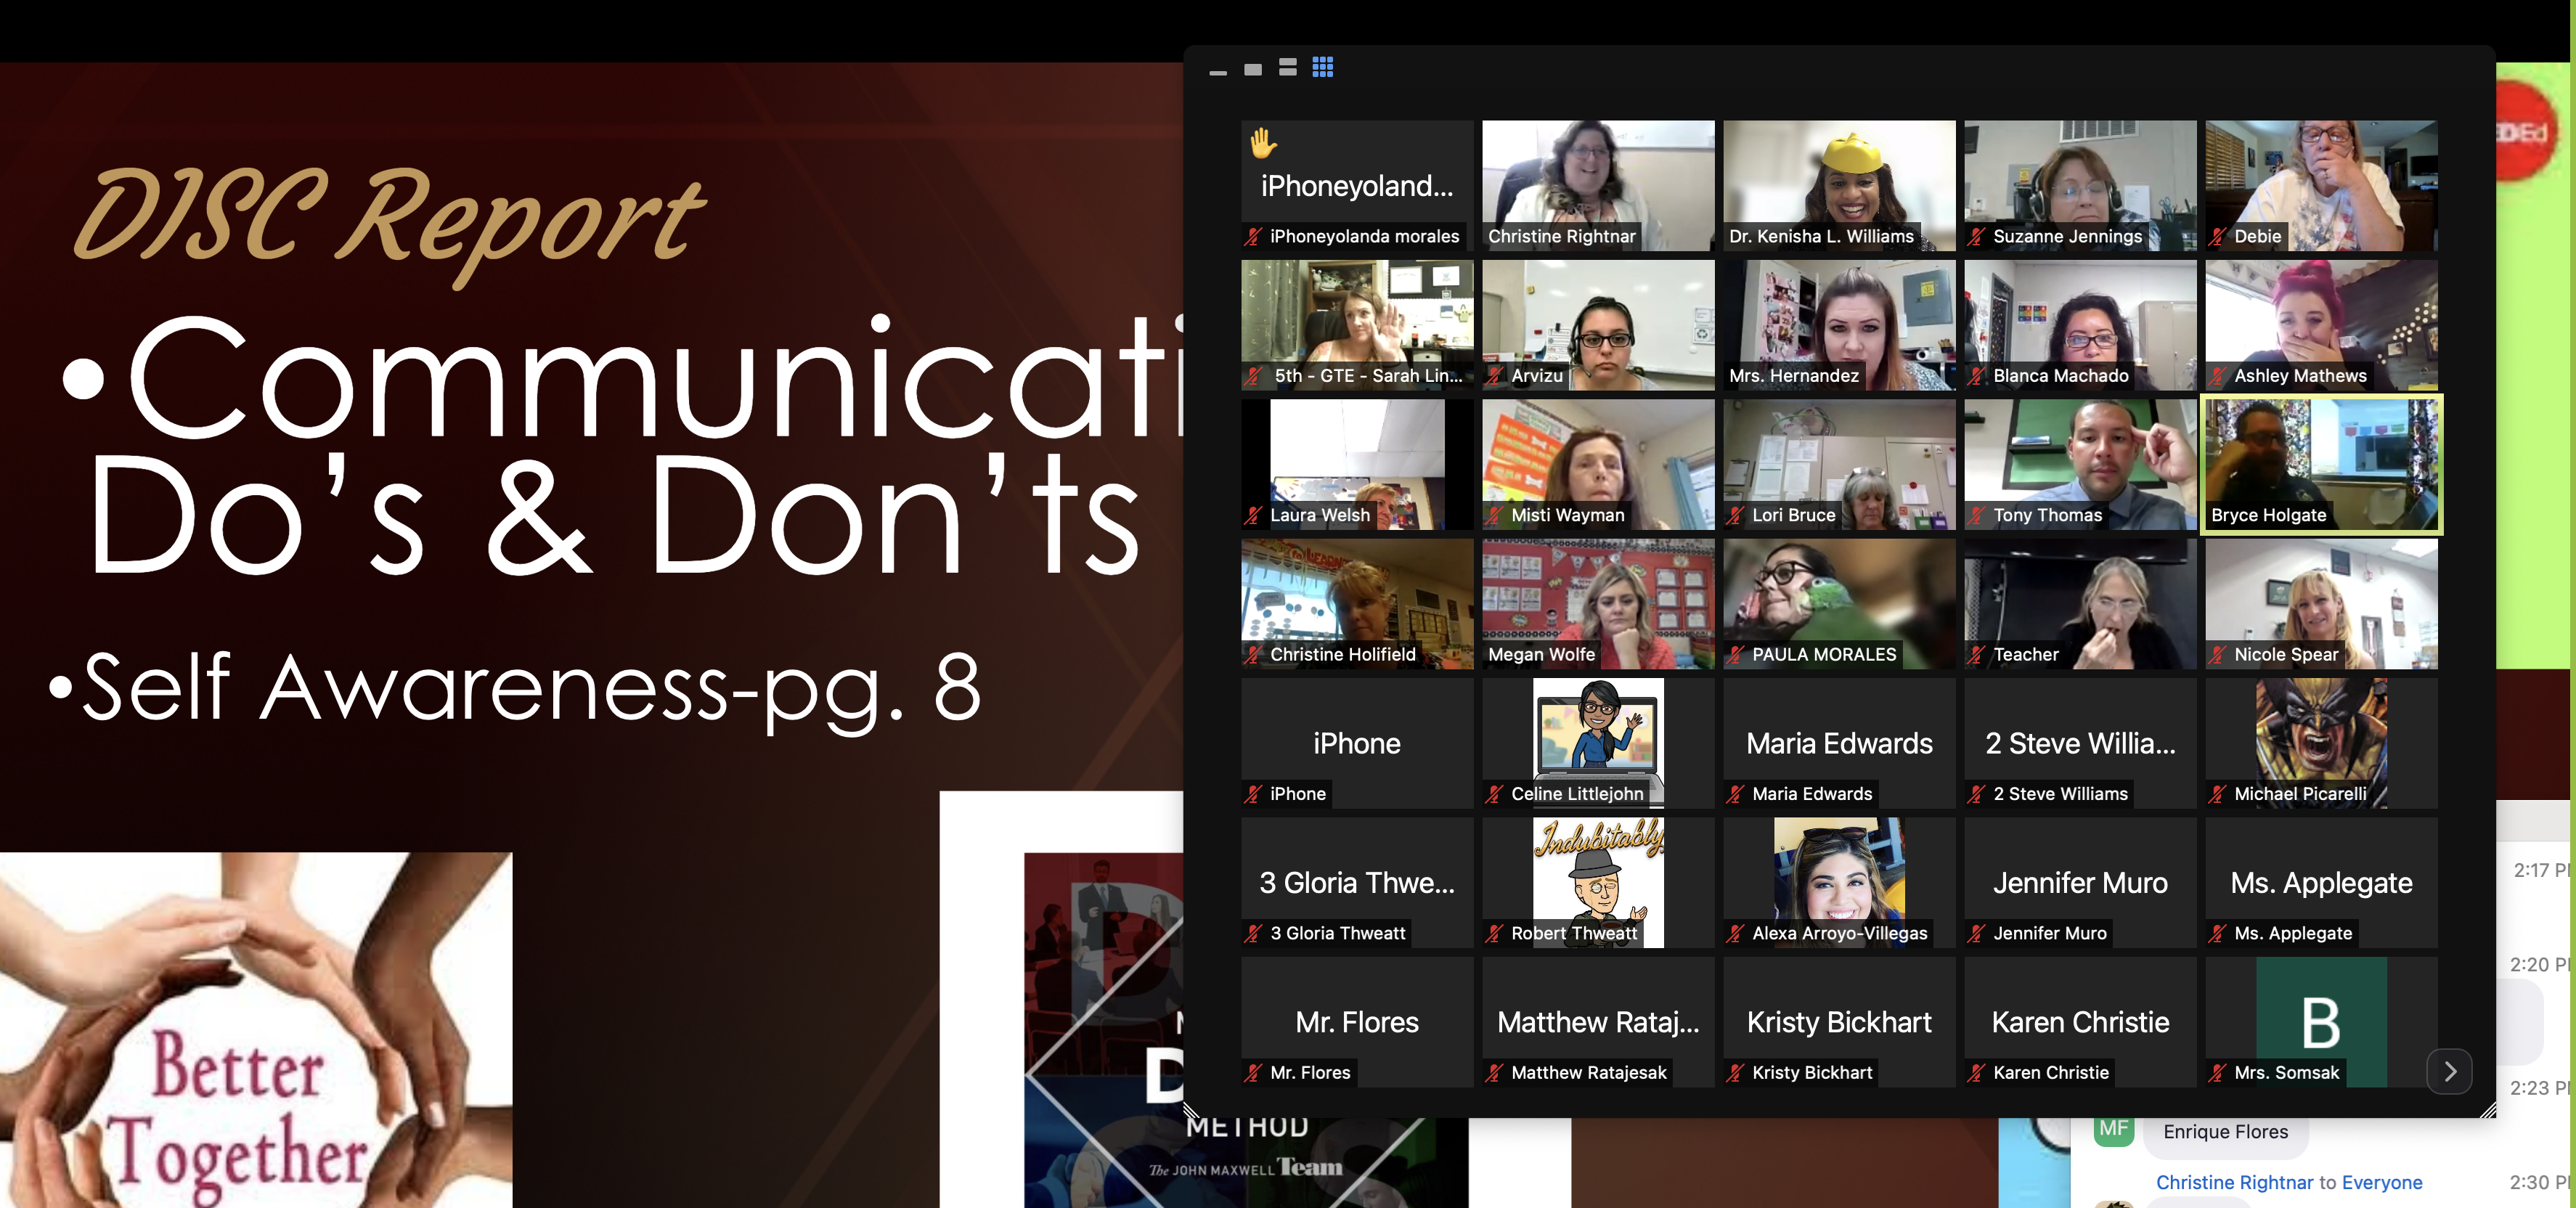2576x1208 pixels.
Task: Click muted mic icon beside Laura Welsh
Action: (1253, 515)
